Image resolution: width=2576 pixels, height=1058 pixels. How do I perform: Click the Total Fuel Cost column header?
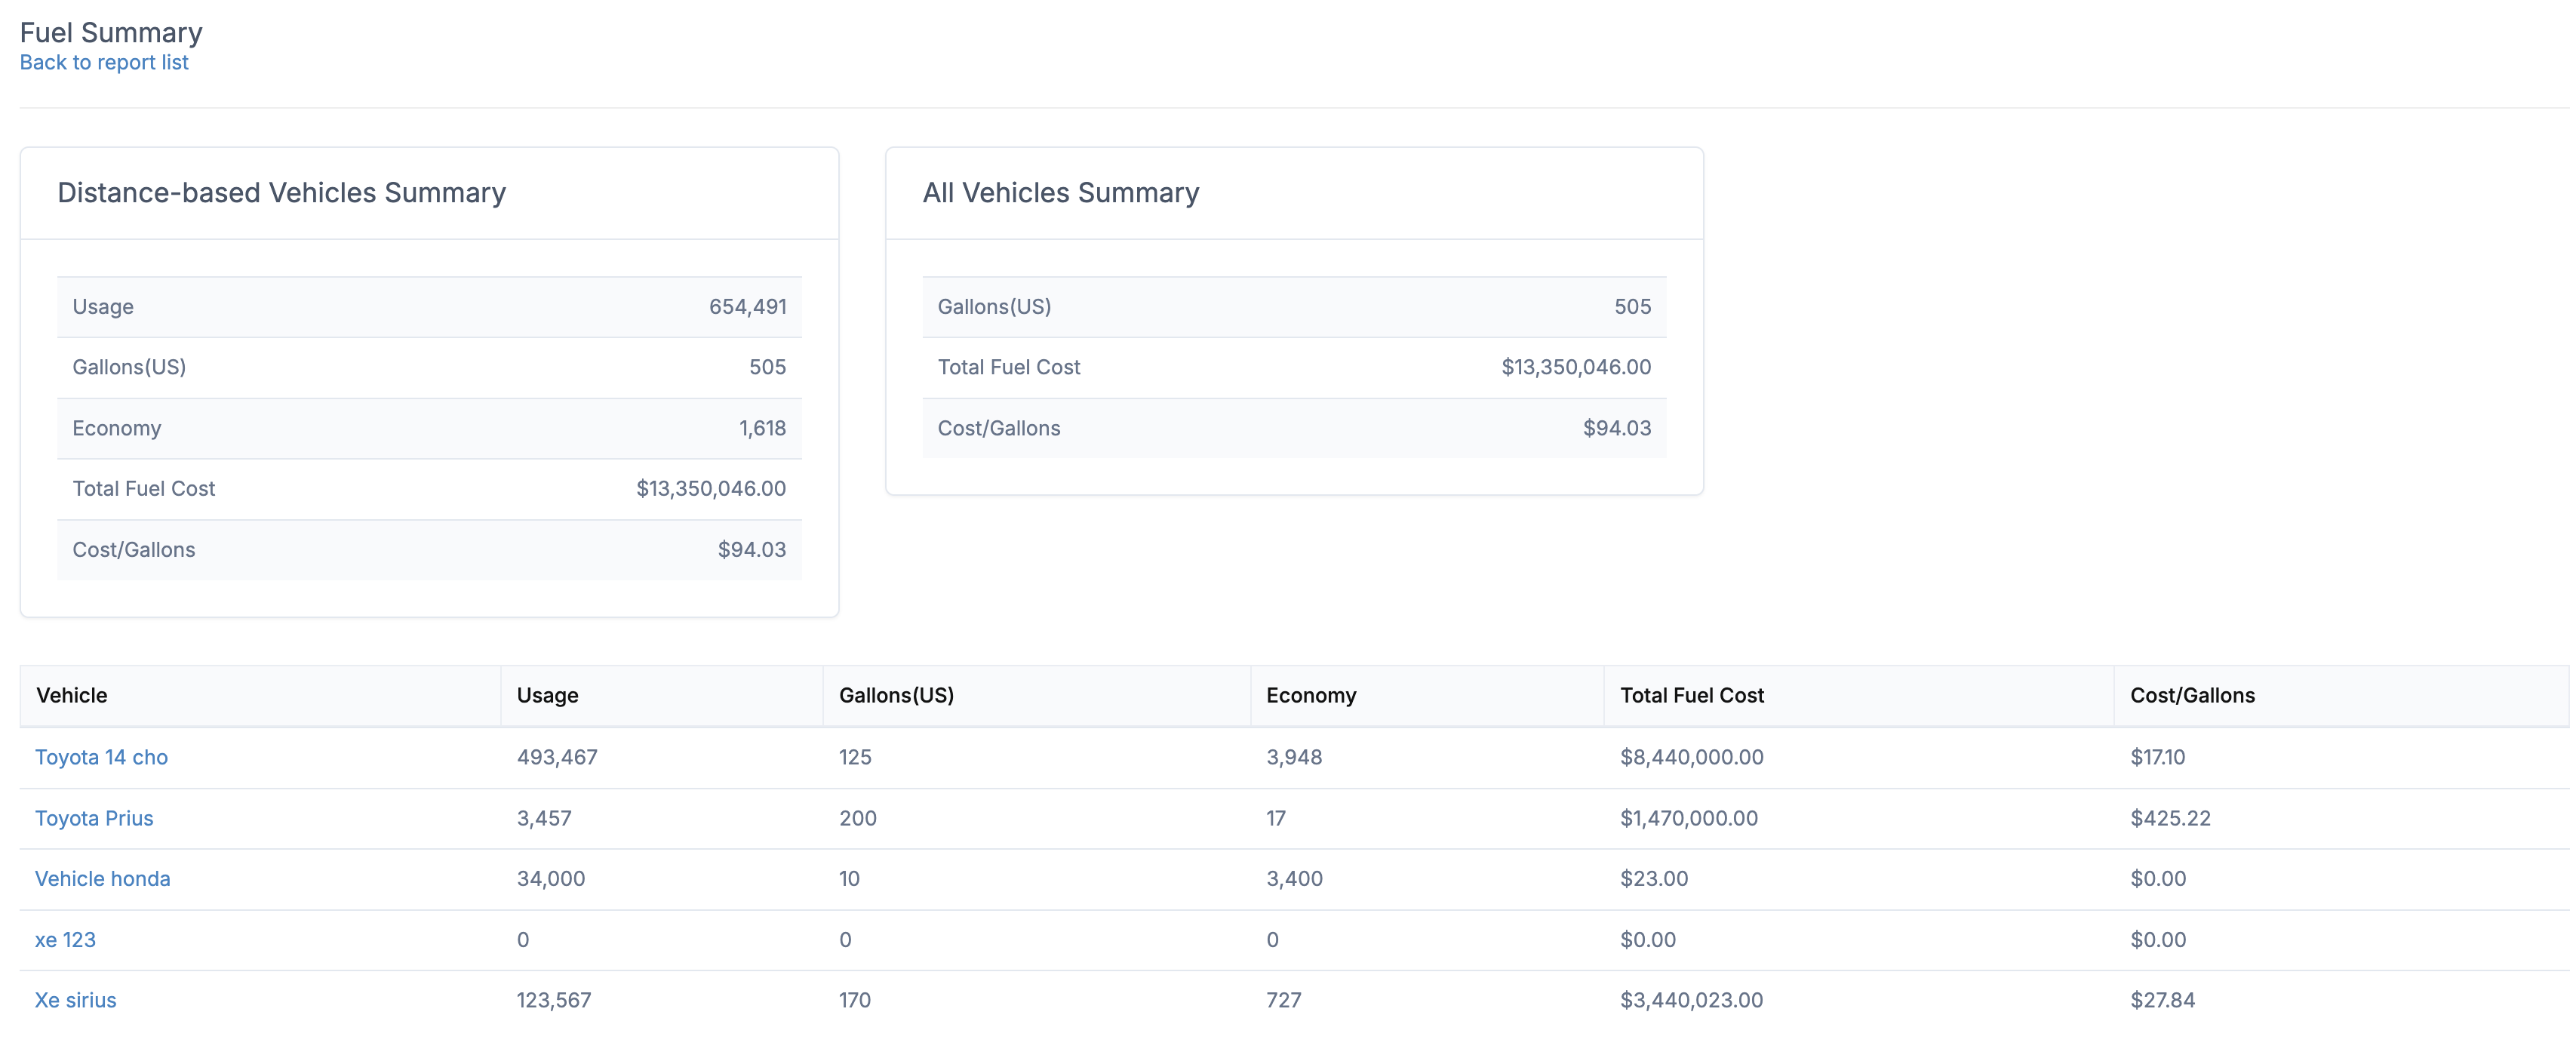pos(1691,695)
